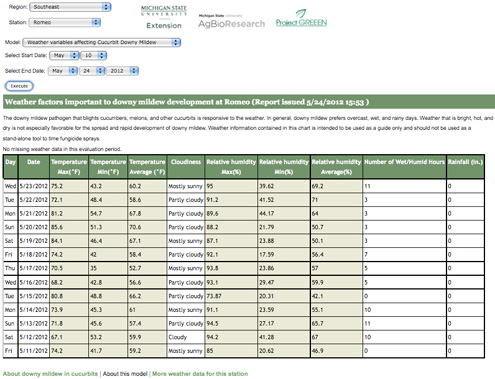Click the Relative humidity Average column header

click(x=336, y=167)
